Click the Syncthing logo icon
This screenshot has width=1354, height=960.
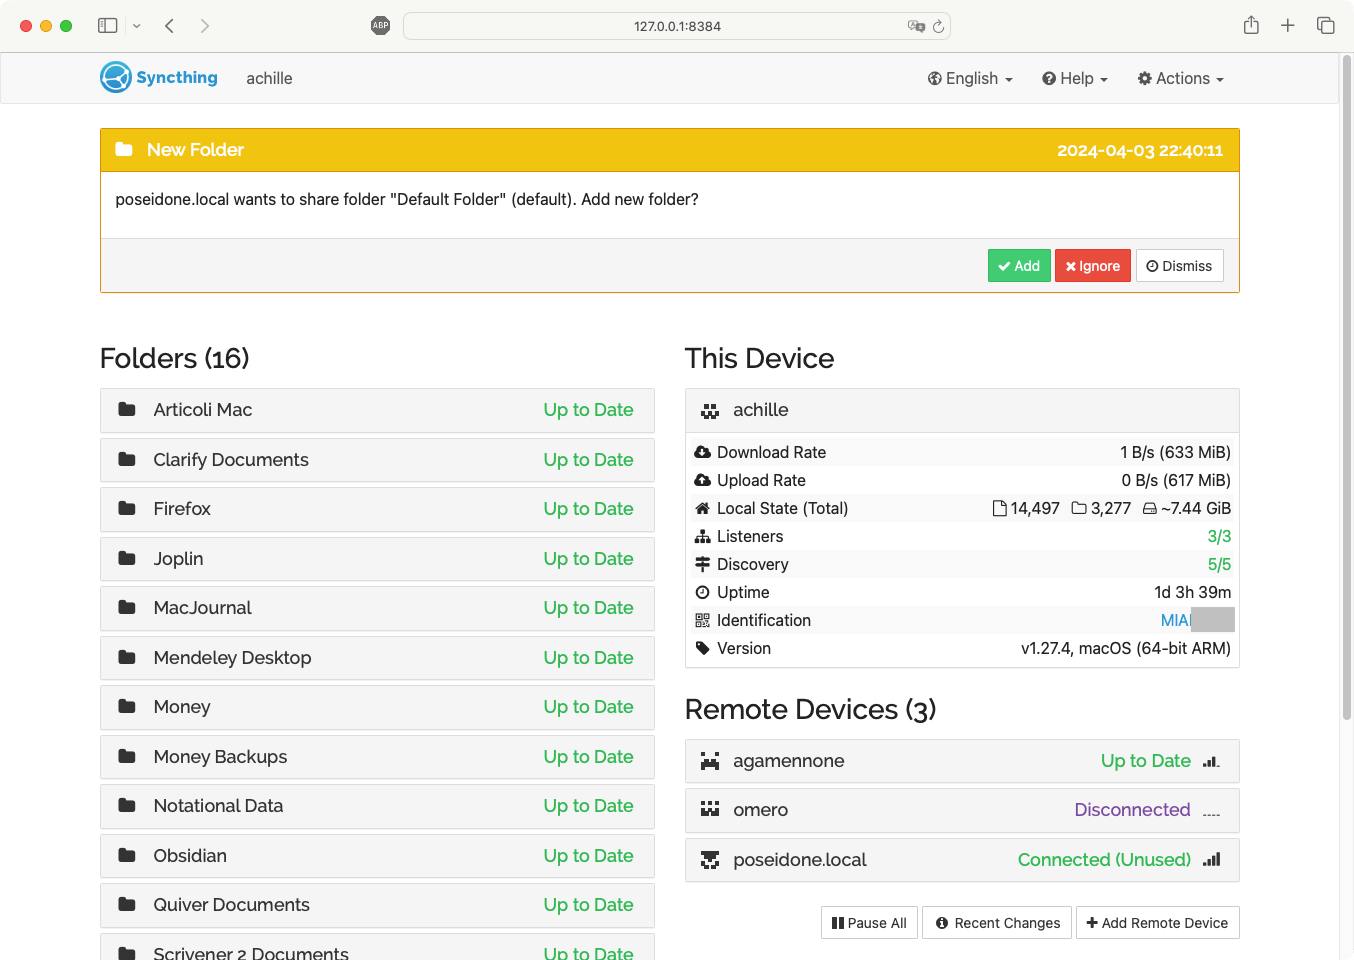[116, 78]
